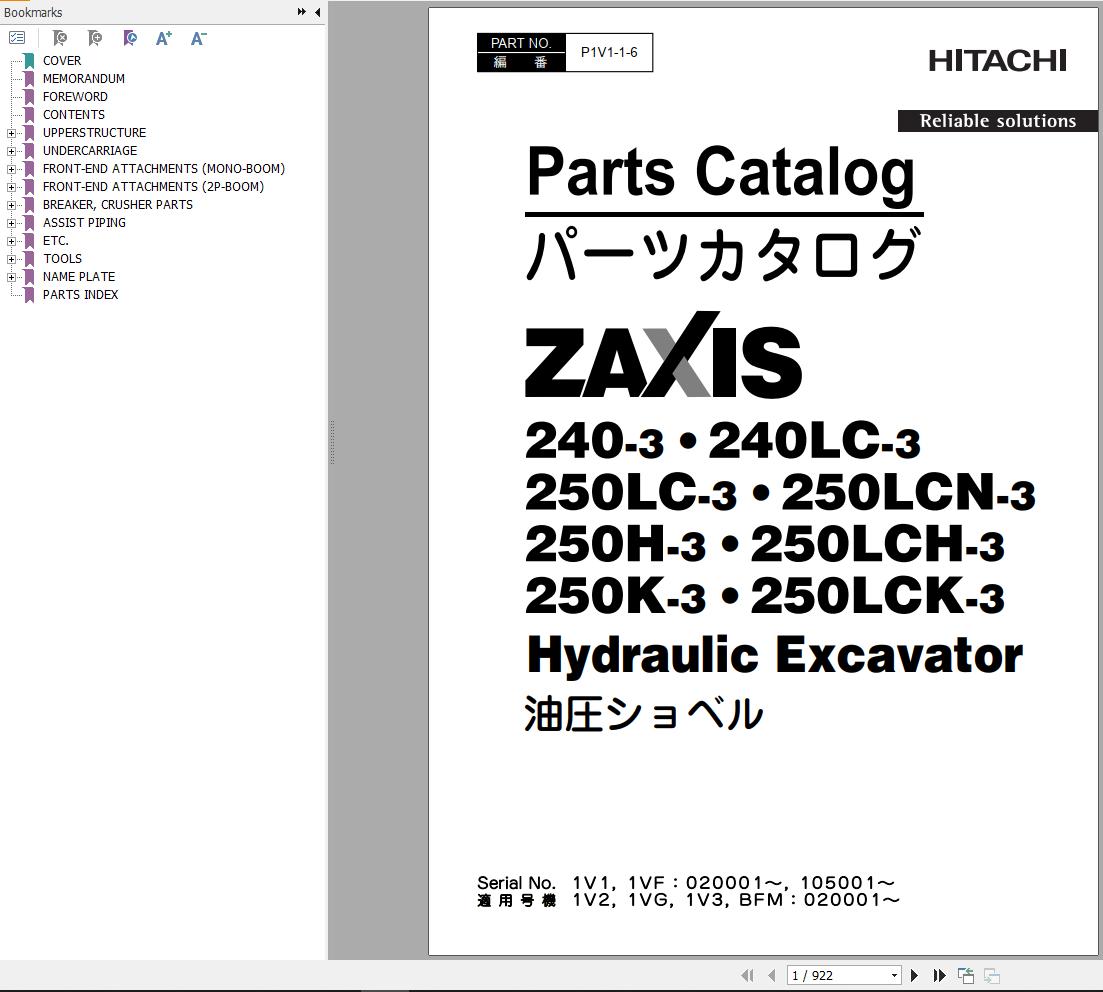The image size is (1103, 992).
Task: Select the ETC. bookmark label
Action: click(x=56, y=241)
